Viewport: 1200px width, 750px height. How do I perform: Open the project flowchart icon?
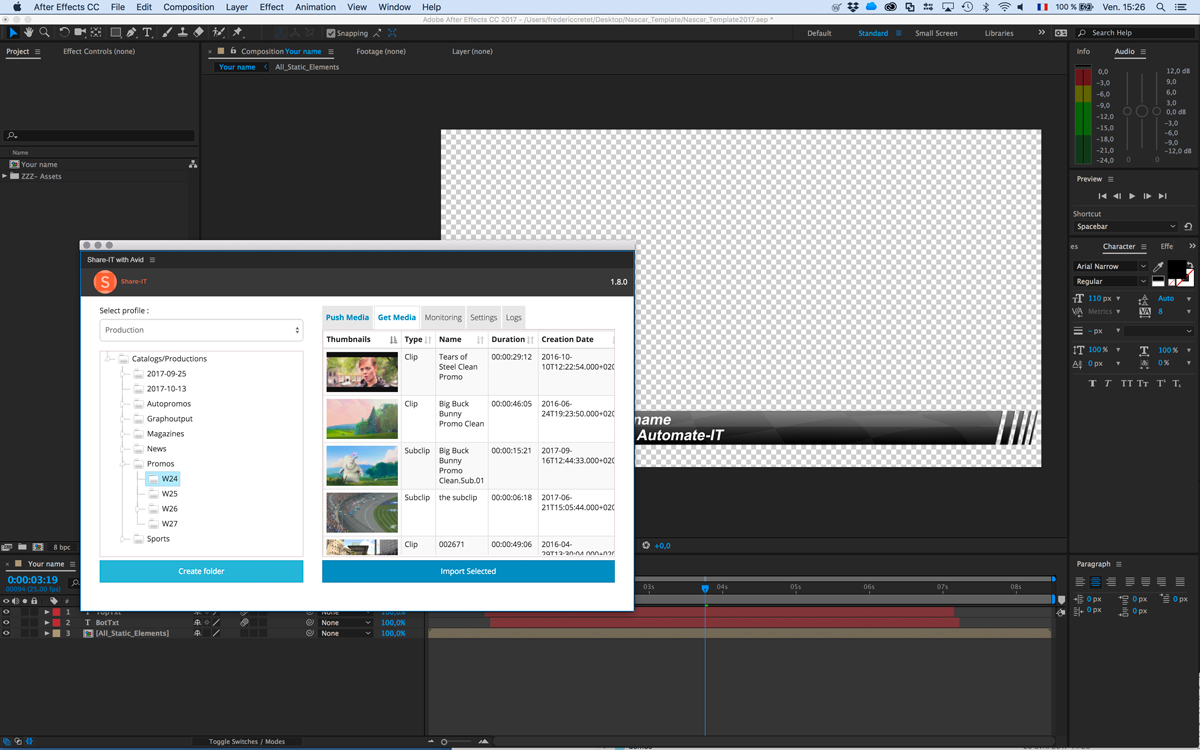coord(192,164)
